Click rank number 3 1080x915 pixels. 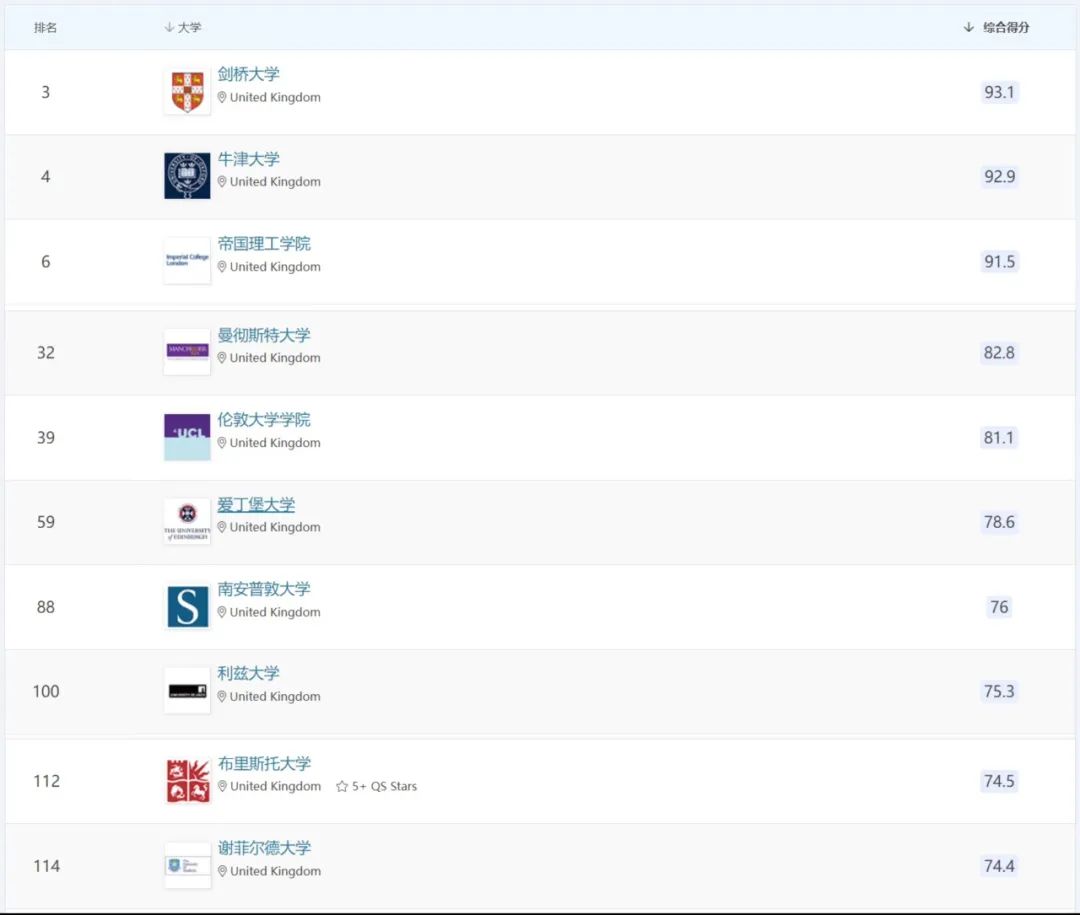(45, 92)
